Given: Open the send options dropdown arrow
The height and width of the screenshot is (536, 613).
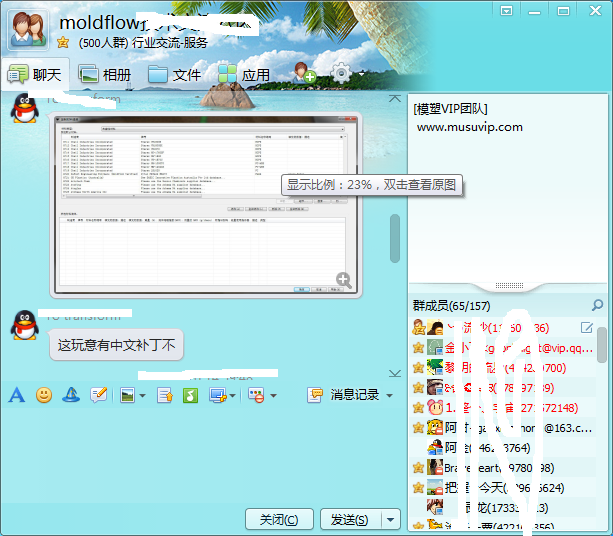Looking at the screenshot, I should [391, 519].
